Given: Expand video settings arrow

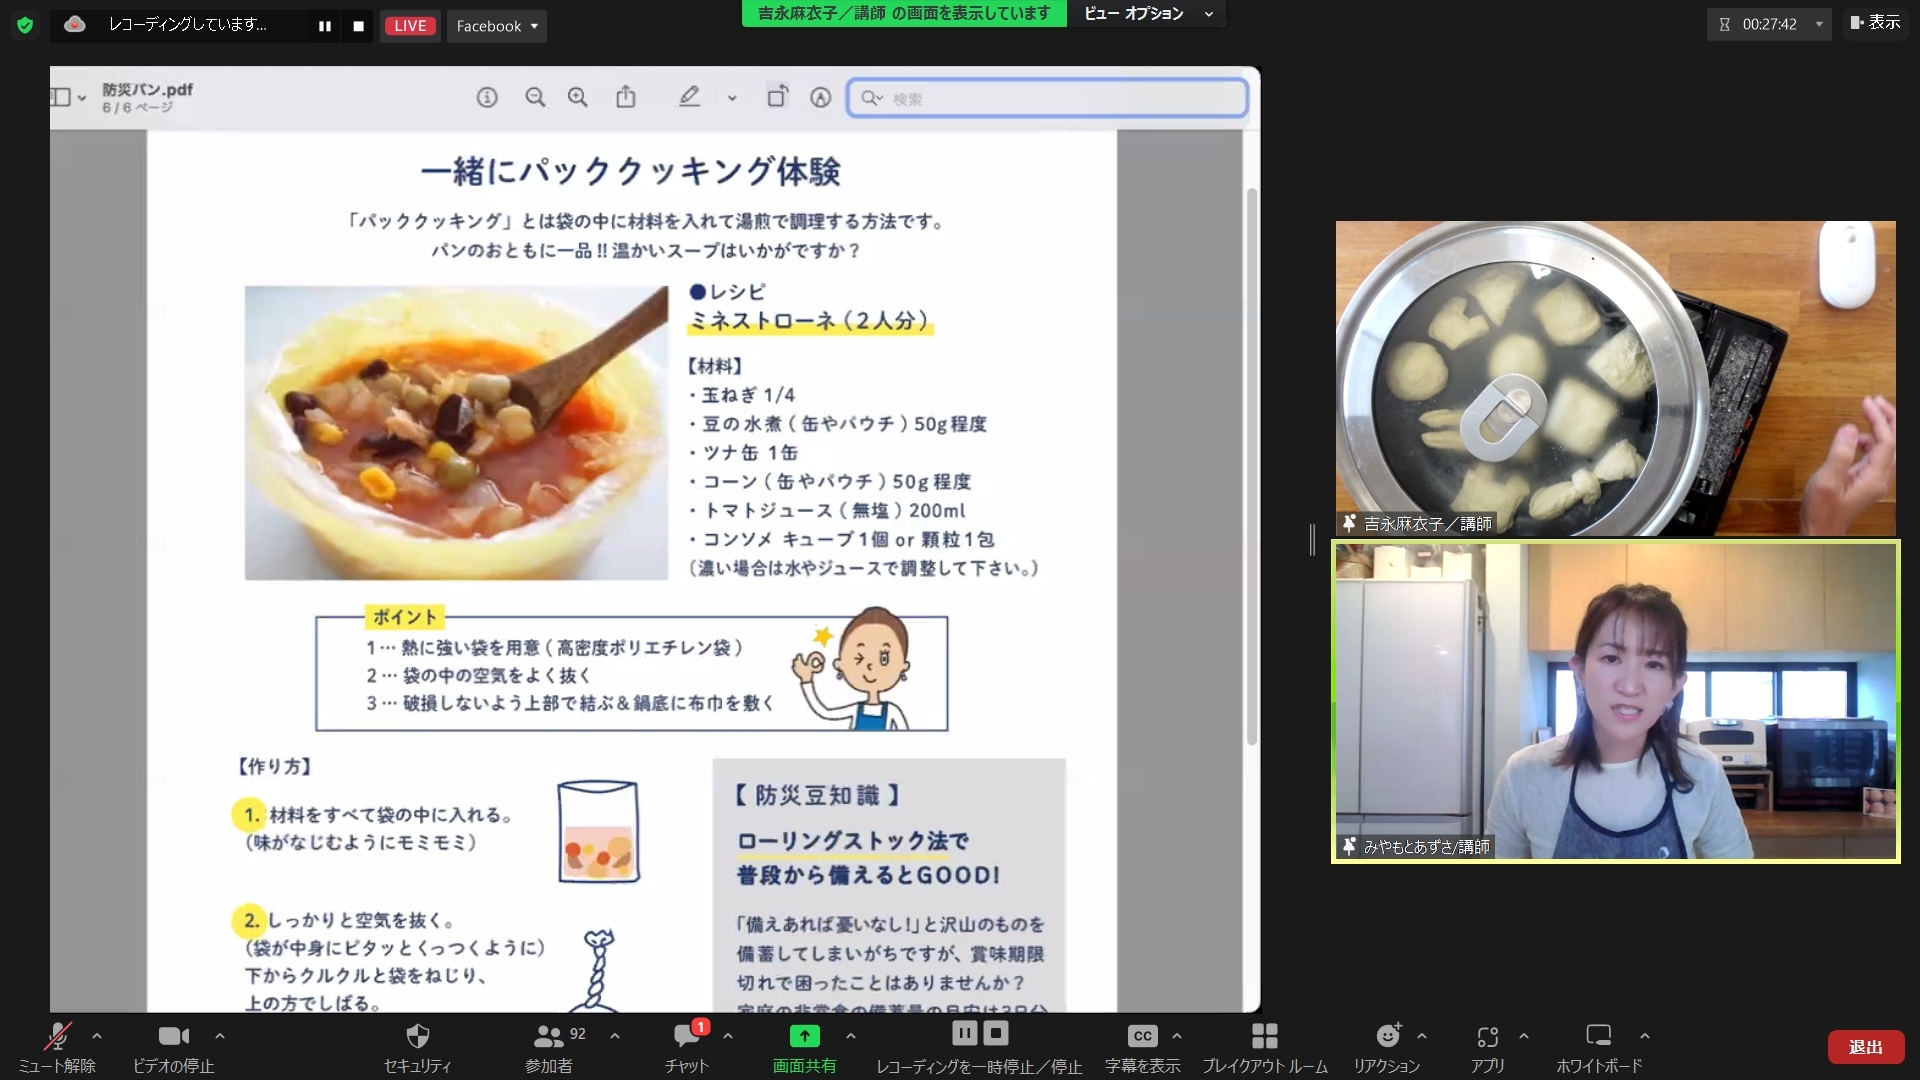Looking at the screenshot, I should [x=220, y=1036].
